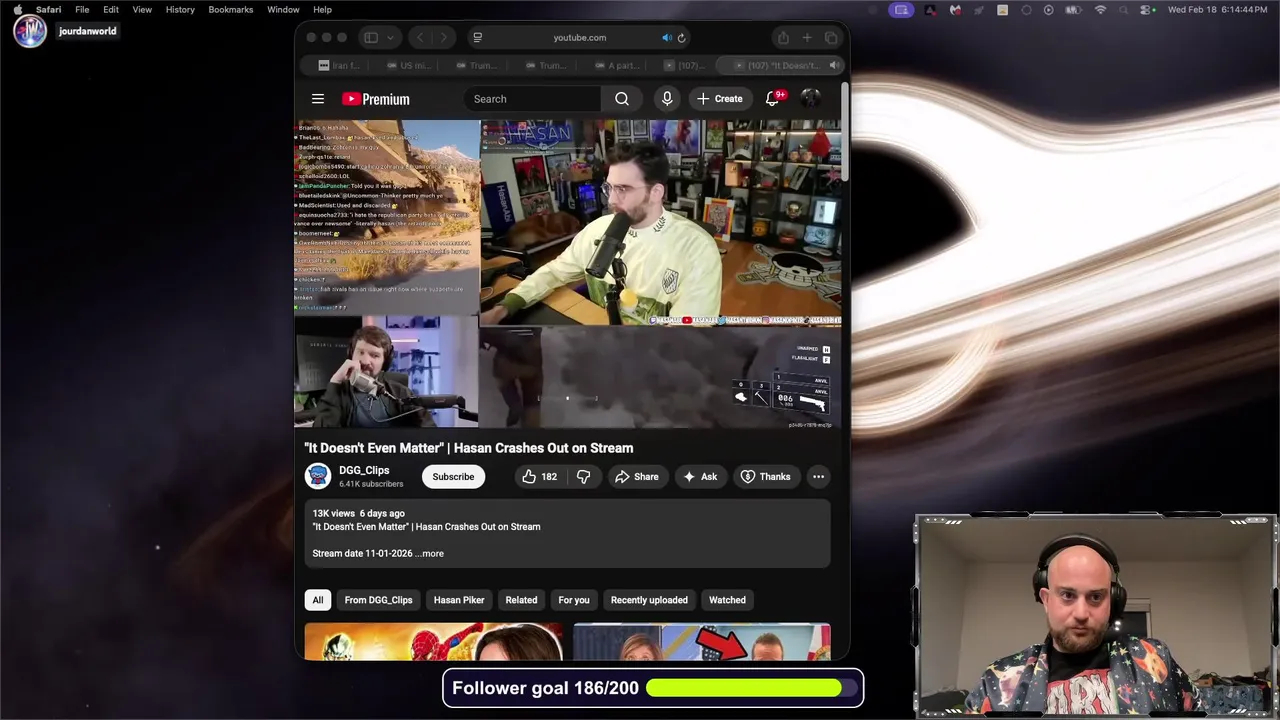The height and width of the screenshot is (720, 1280).
Task: Reload the page in Safari
Action: pyautogui.click(x=681, y=38)
